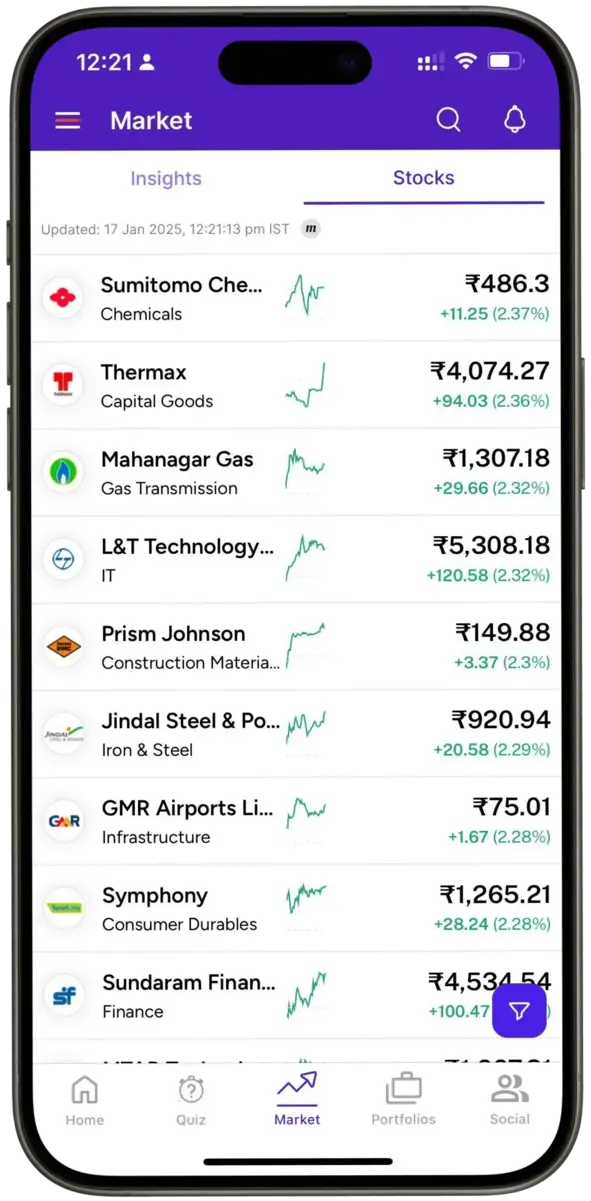Open GMR Airports Infrastructure row
The width and height of the screenshot is (591, 1201).
tap(296, 821)
